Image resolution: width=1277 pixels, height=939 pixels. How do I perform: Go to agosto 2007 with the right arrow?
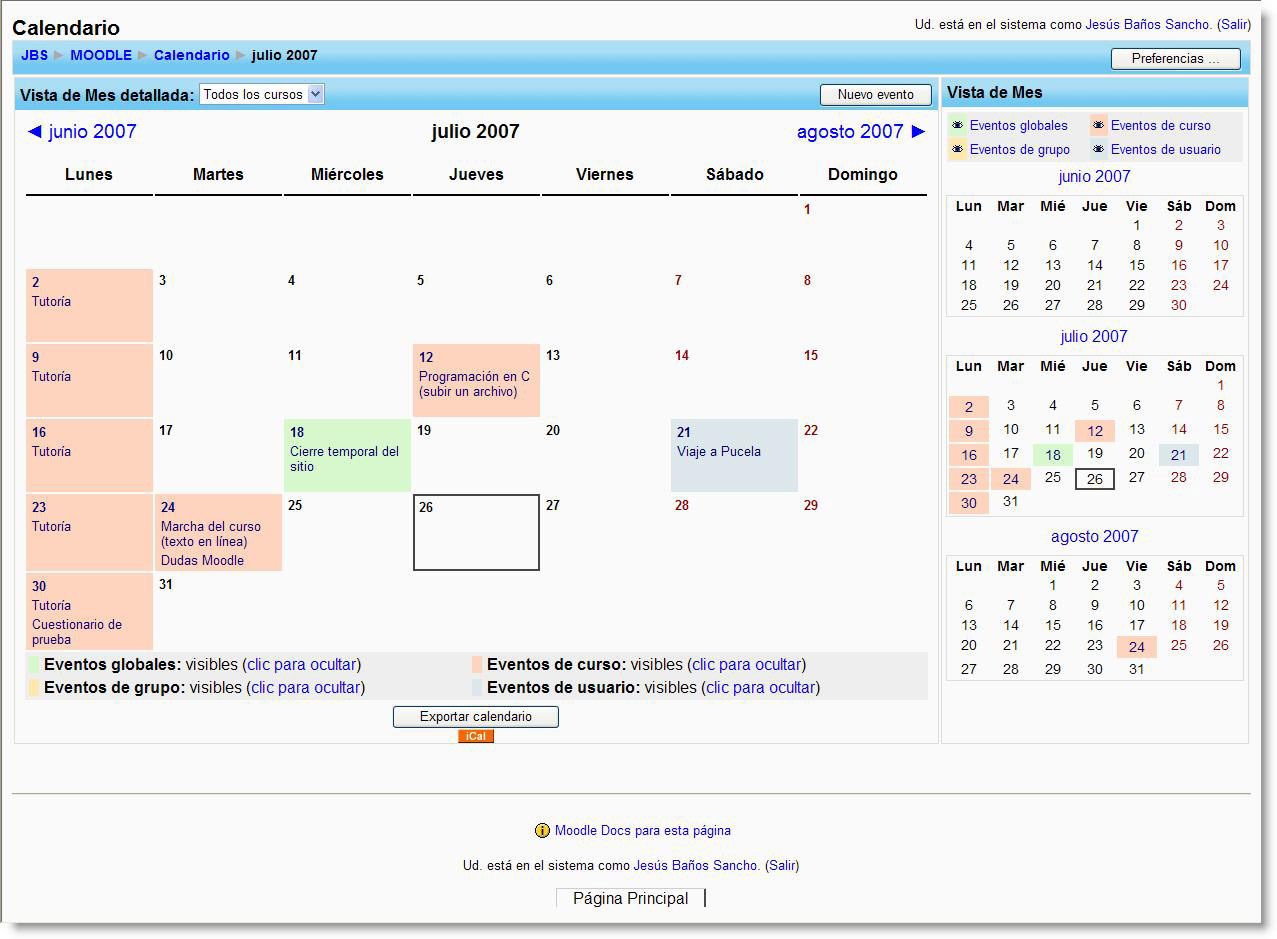pos(918,131)
